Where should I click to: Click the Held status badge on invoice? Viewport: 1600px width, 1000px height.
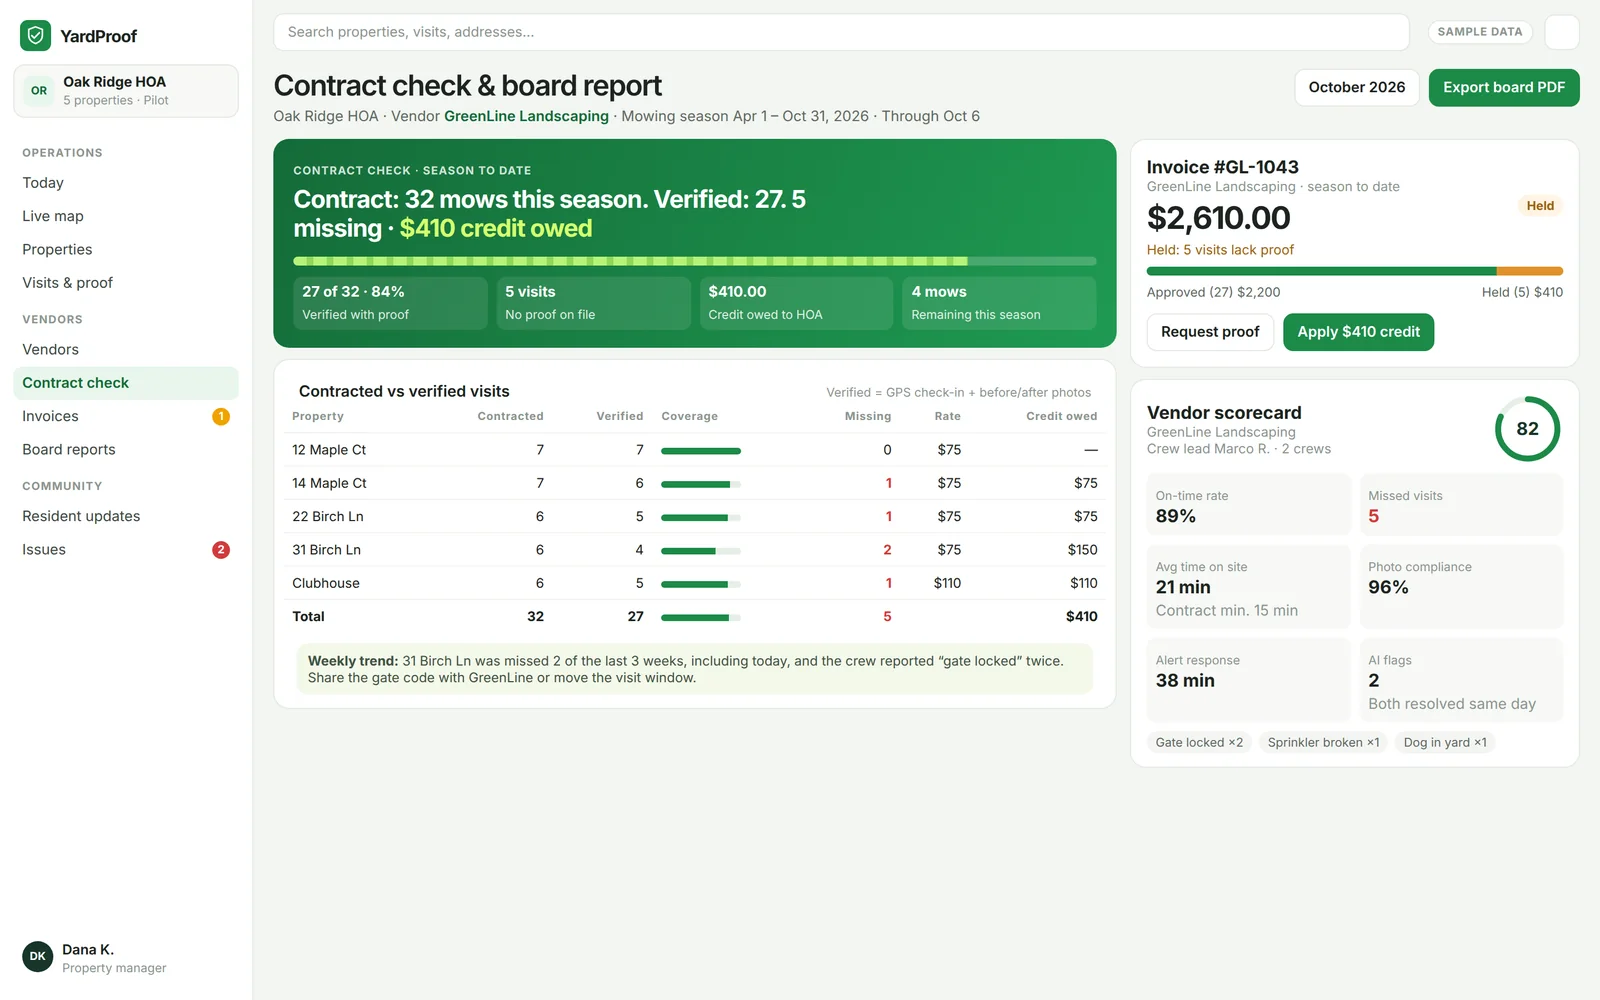(x=1540, y=206)
